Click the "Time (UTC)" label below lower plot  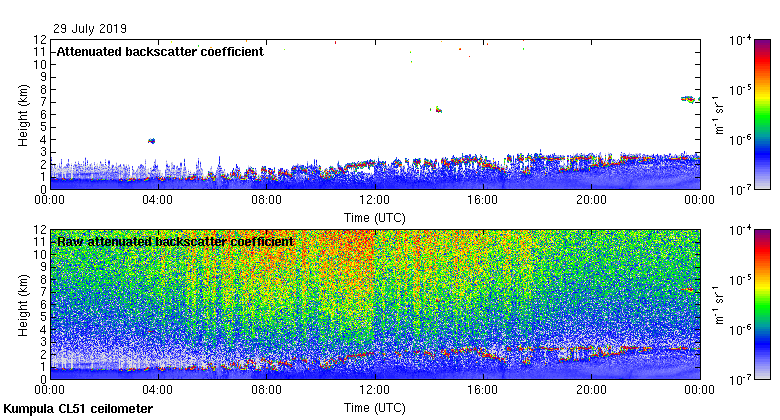[x=375, y=408]
